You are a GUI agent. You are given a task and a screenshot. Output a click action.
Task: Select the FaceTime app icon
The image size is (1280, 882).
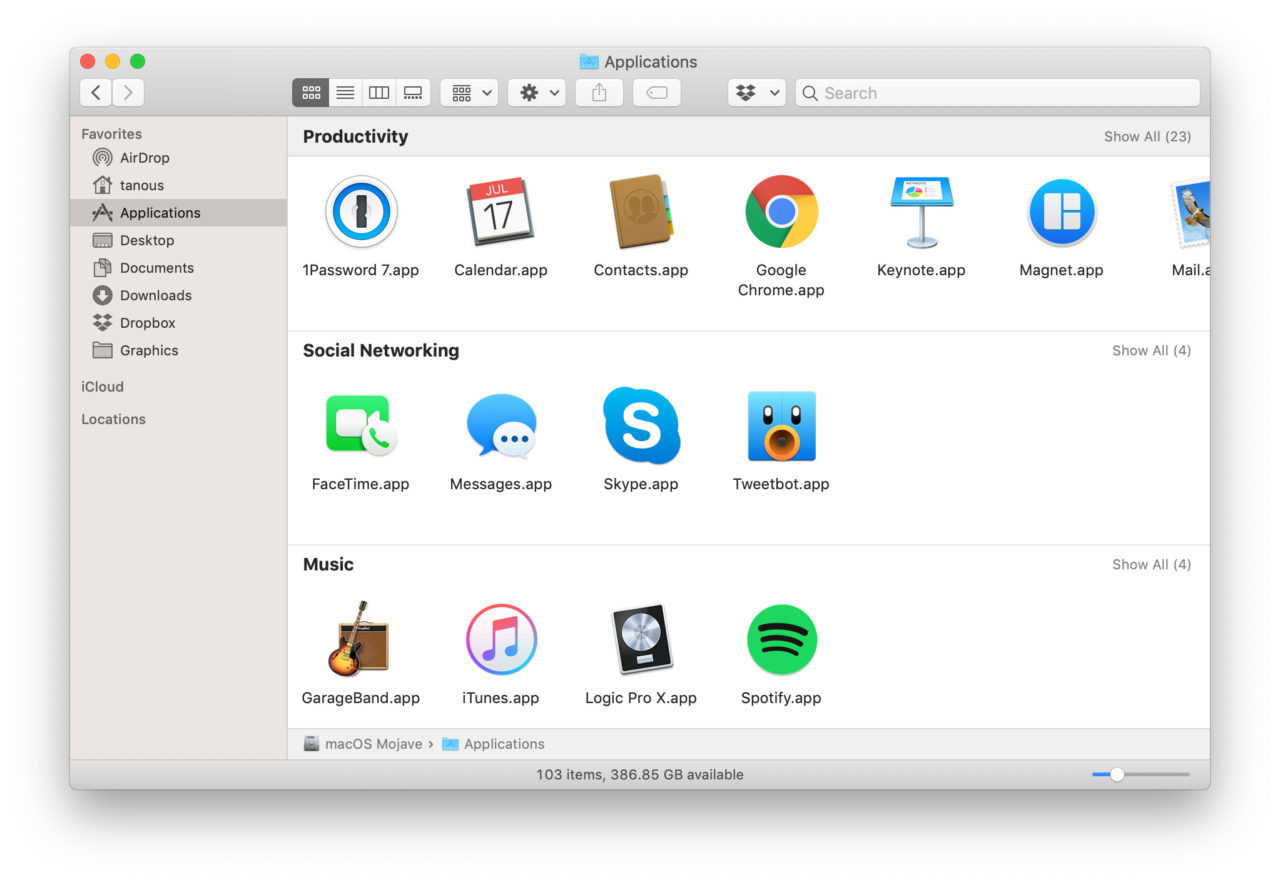coord(361,426)
